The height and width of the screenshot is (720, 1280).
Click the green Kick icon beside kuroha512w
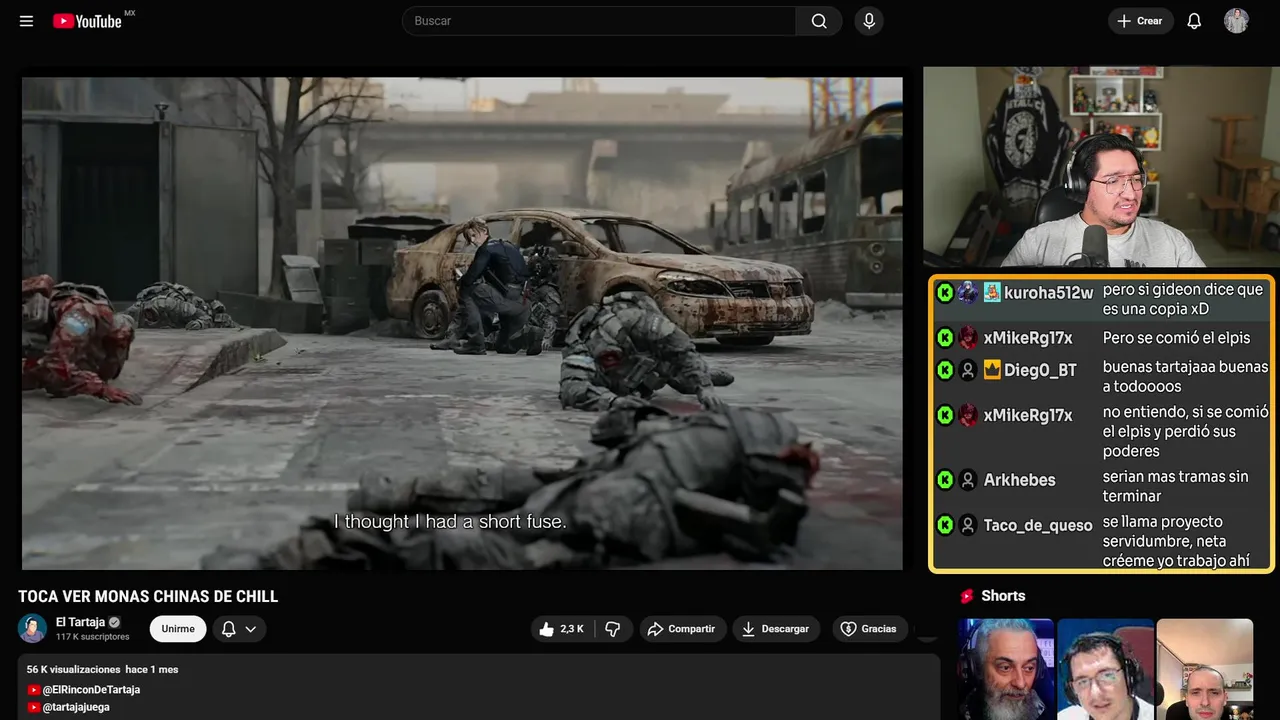(945, 292)
